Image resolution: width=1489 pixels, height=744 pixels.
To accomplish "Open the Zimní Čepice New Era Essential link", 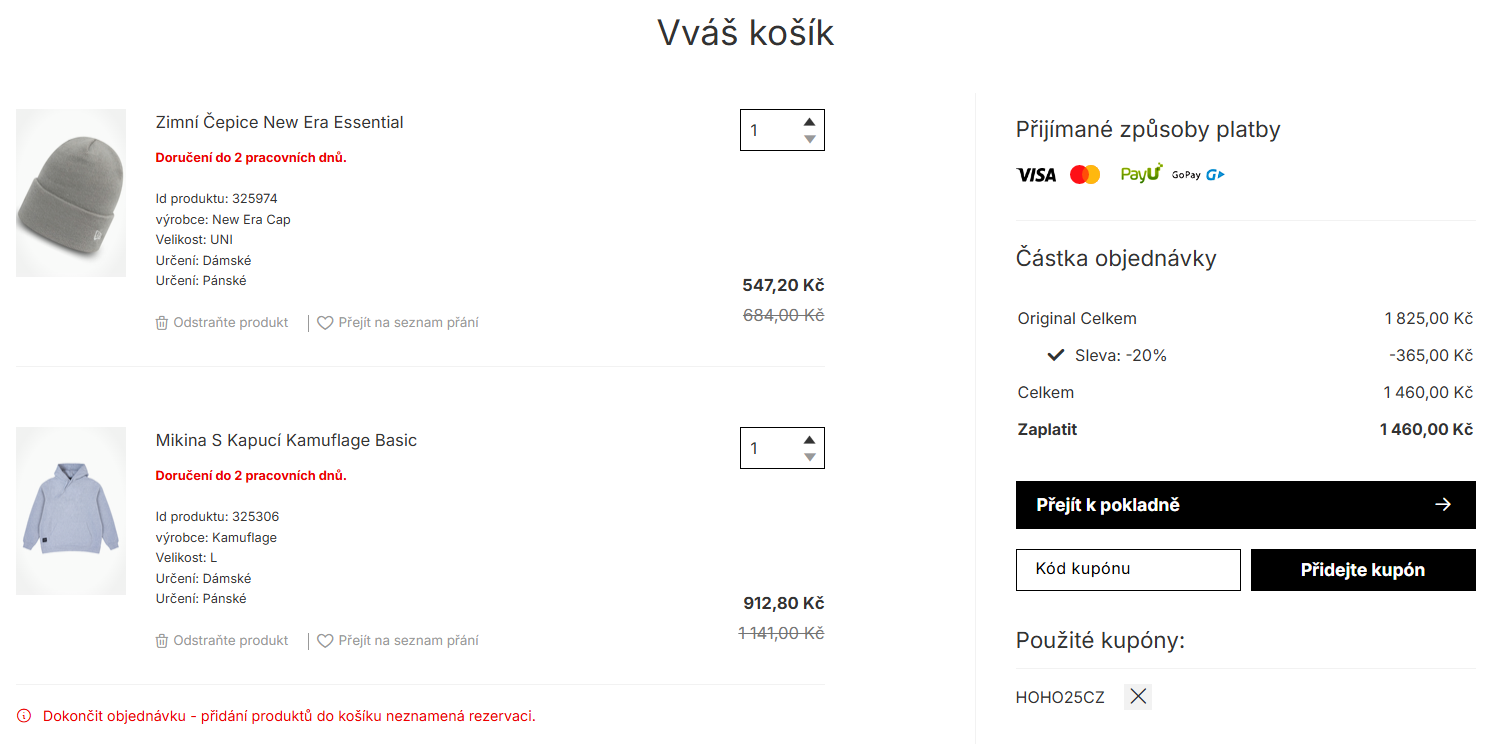I will click(x=279, y=123).
